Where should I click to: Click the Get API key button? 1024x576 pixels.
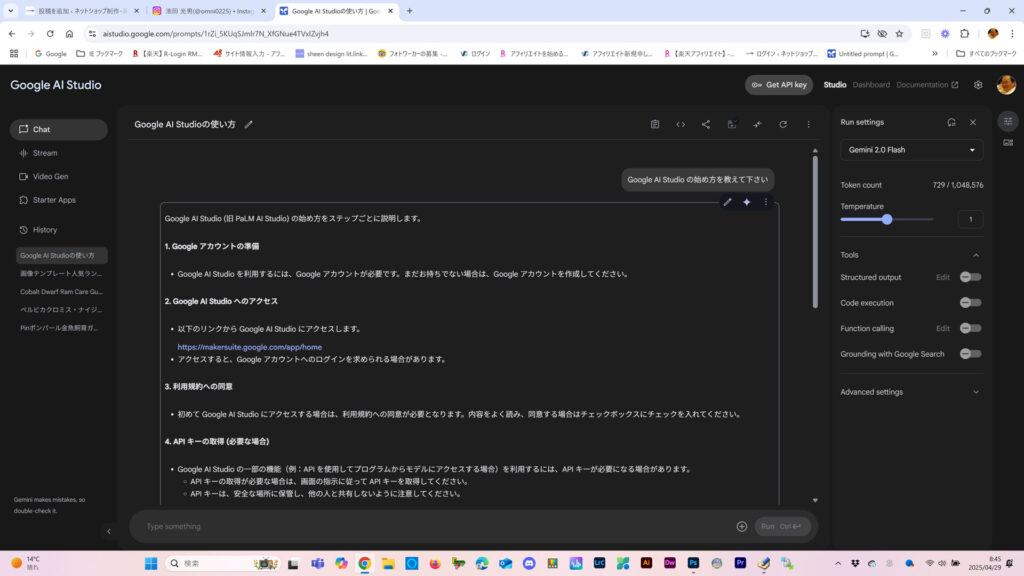(778, 85)
